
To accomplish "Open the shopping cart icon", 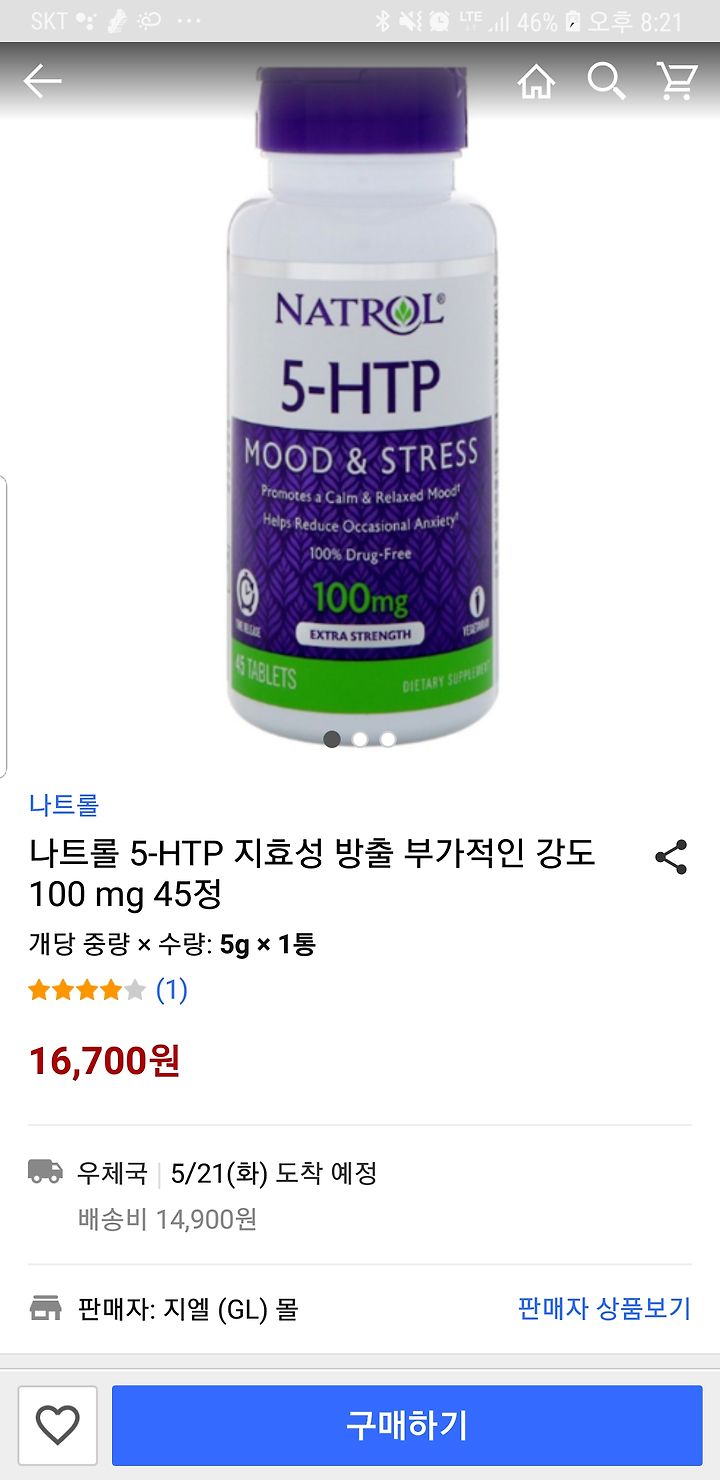I will [677, 81].
